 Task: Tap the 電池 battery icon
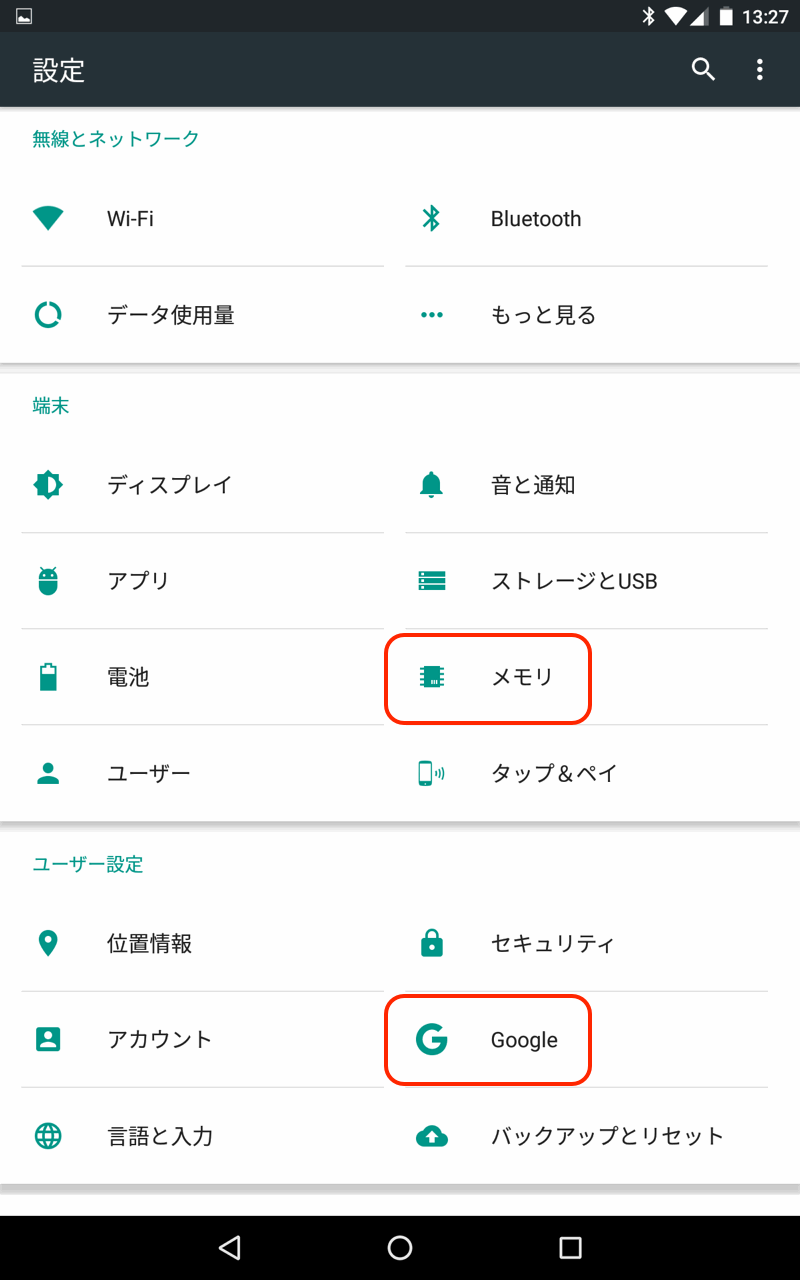[x=48, y=677]
